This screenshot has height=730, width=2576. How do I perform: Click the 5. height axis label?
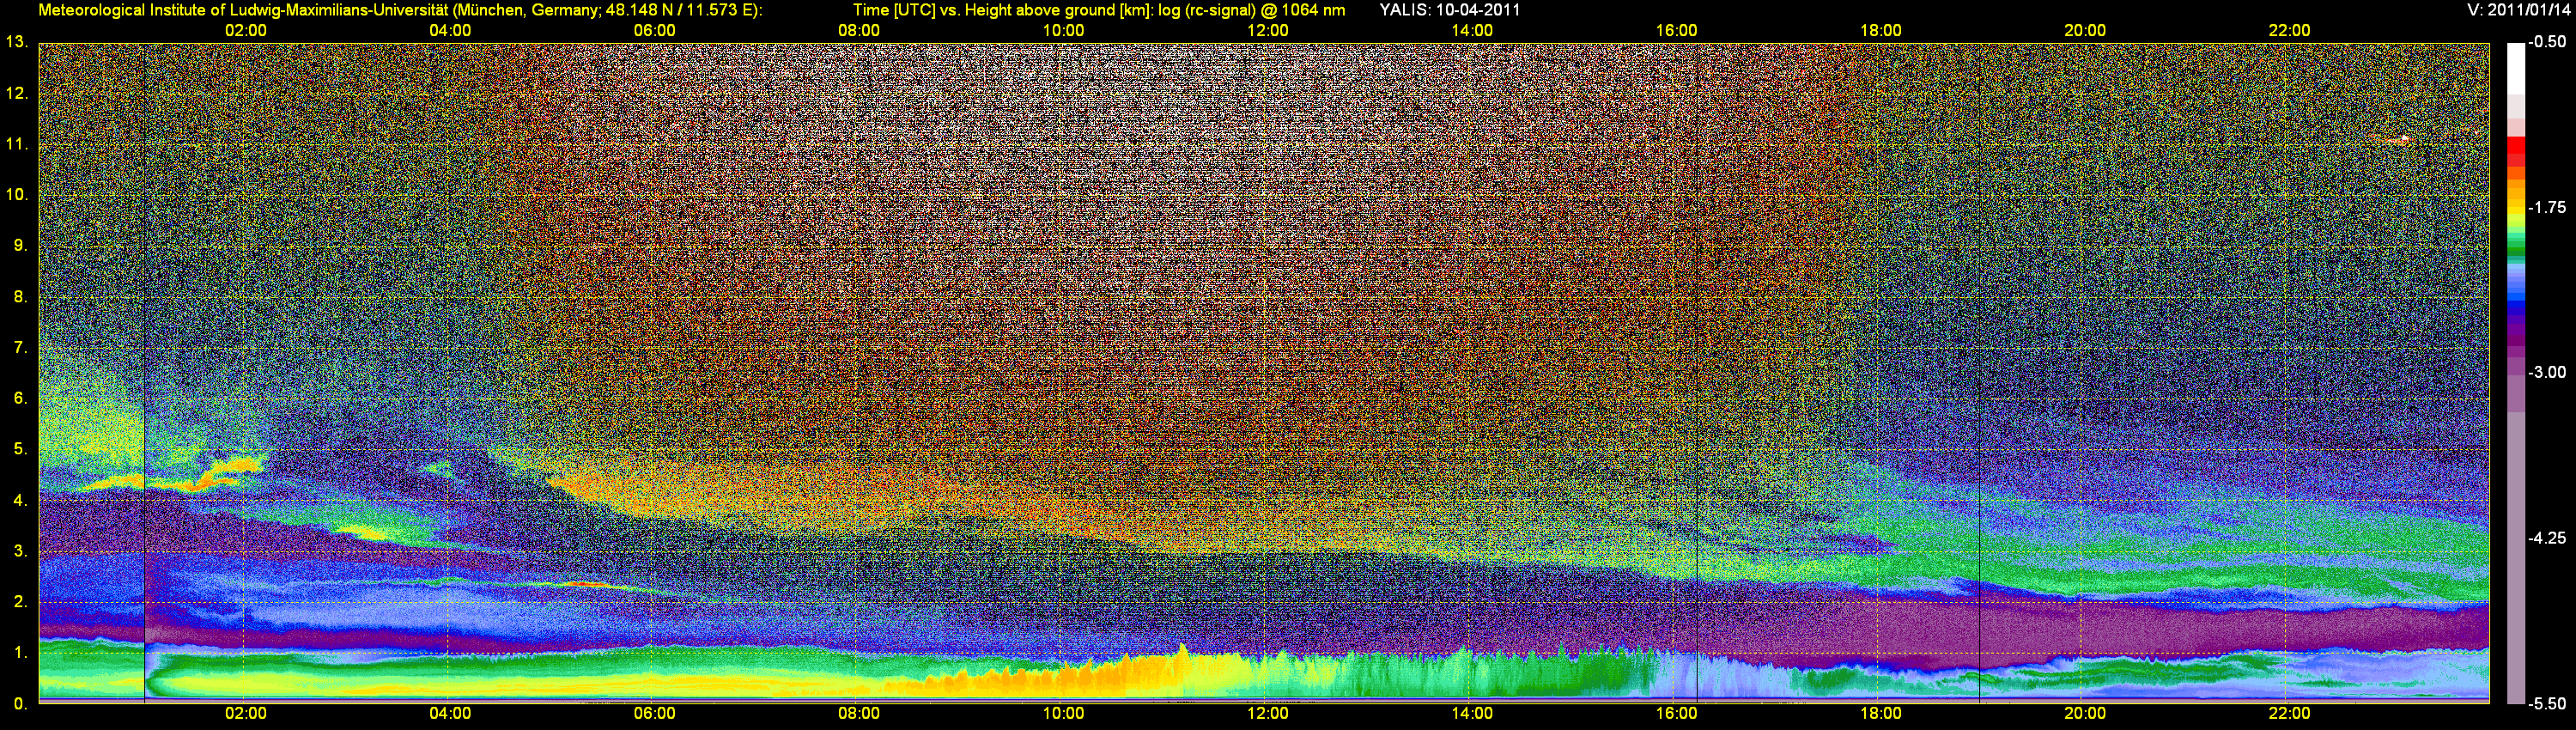tap(20, 449)
